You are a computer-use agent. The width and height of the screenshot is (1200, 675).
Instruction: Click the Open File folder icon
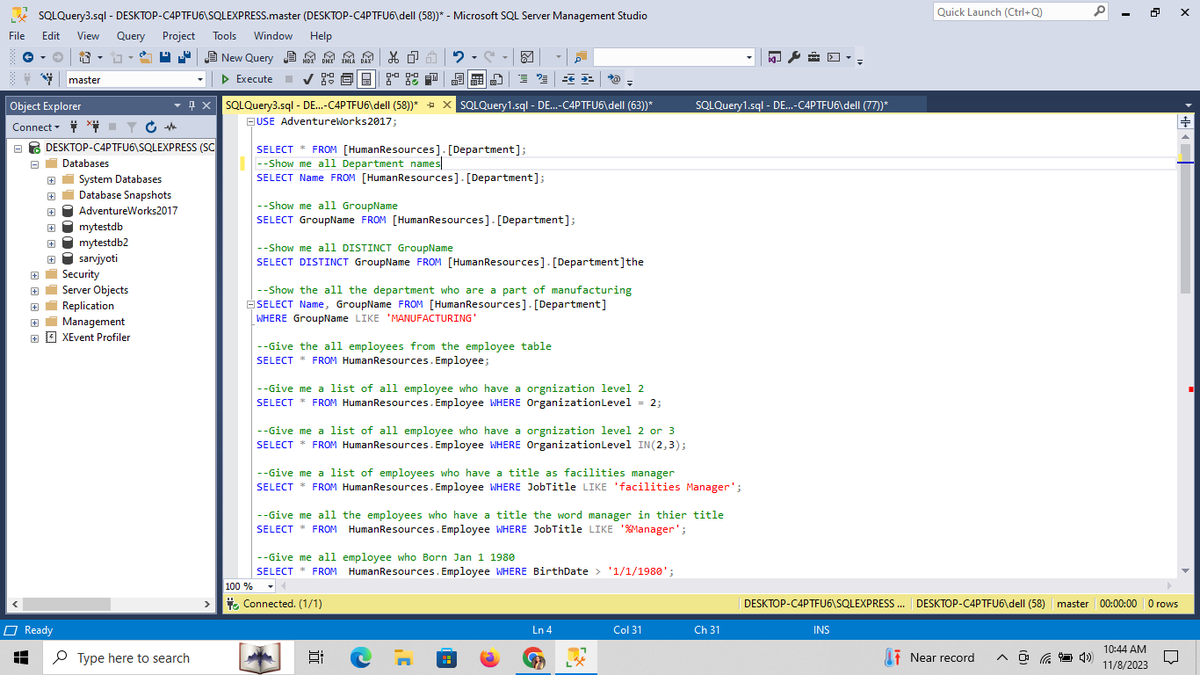(146, 57)
